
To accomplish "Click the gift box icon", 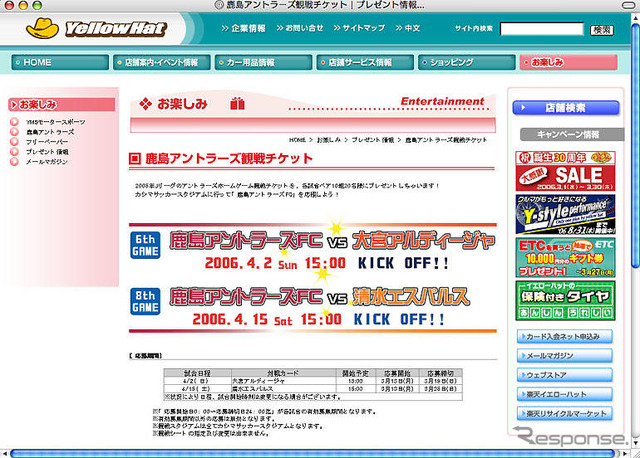I will pos(237,104).
